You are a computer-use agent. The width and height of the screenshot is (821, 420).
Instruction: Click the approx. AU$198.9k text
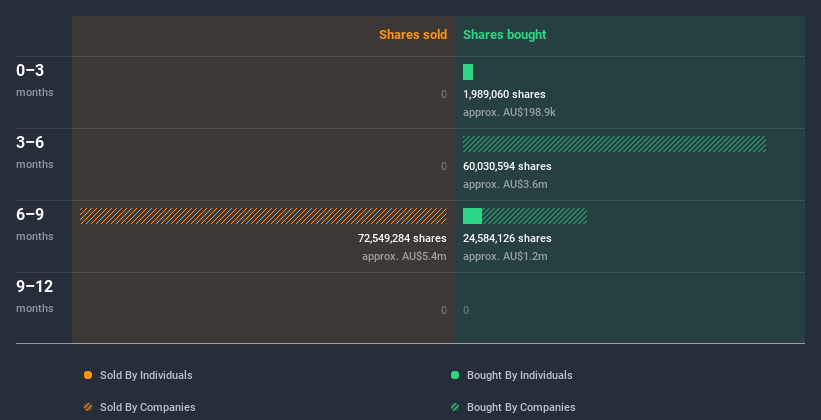pos(509,113)
